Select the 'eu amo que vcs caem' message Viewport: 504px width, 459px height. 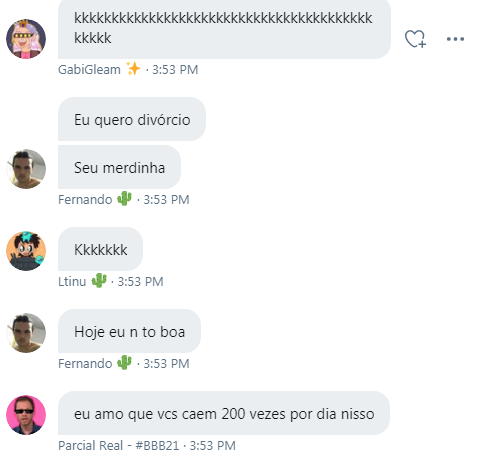pyautogui.click(x=224, y=413)
